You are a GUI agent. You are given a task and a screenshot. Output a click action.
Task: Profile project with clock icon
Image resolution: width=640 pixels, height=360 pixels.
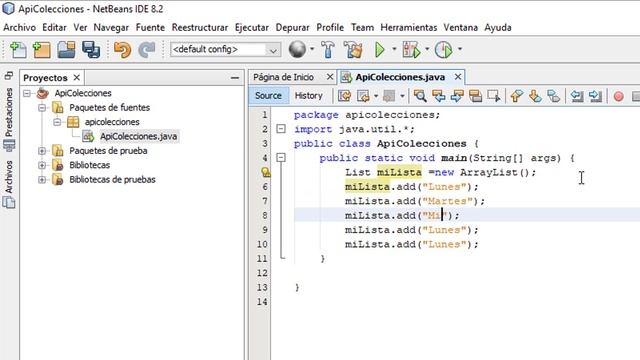(444, 49)
